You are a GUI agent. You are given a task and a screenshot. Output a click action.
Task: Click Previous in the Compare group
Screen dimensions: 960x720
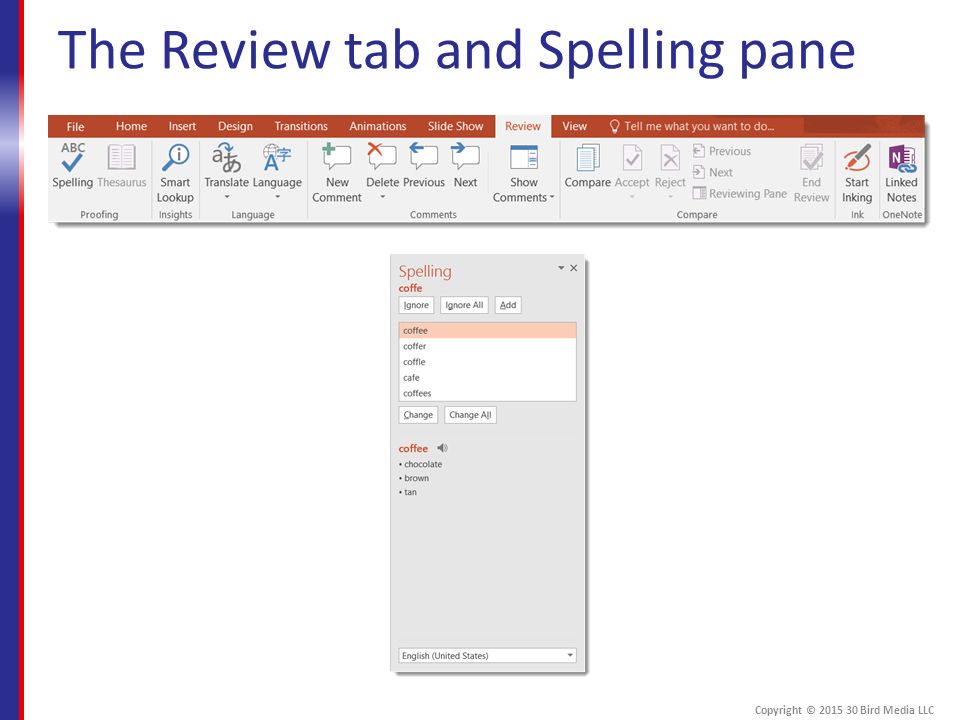pyautogui.click(x=722, y=151)
